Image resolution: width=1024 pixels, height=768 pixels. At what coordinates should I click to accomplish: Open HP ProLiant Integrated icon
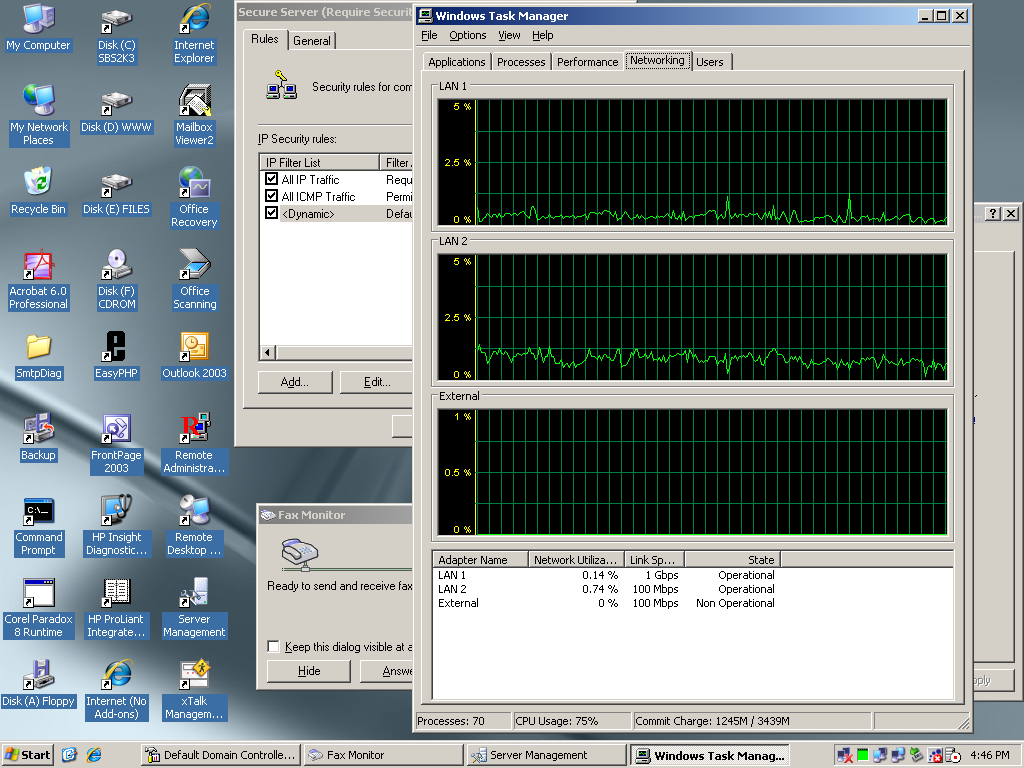coord(116,609)
